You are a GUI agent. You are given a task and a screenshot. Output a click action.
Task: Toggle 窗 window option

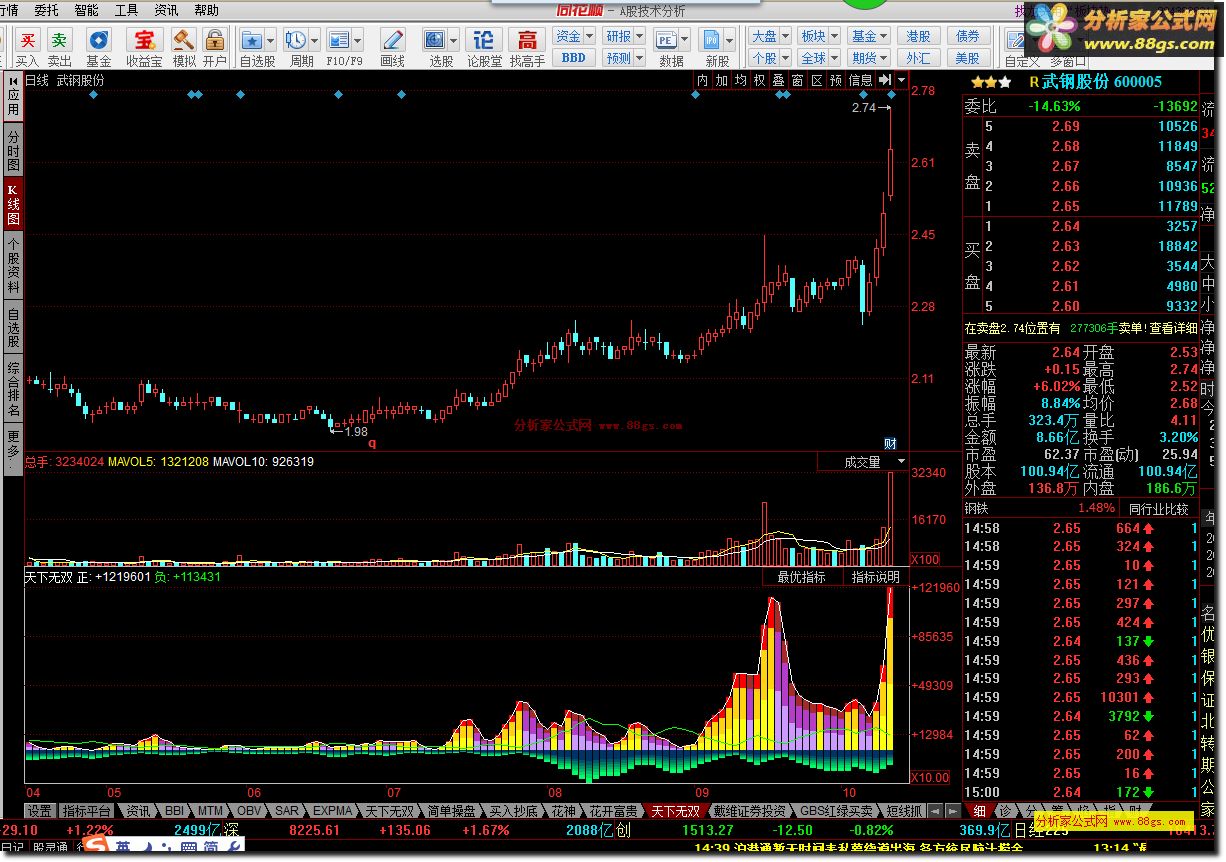pyautogui.click(x=797, y=80)
